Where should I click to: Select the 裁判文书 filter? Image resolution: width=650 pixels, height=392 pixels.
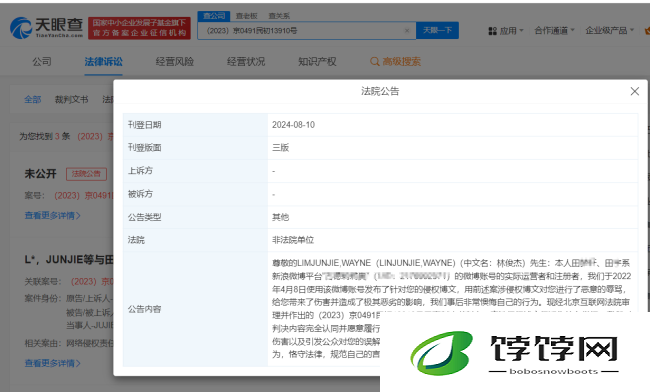71,99
